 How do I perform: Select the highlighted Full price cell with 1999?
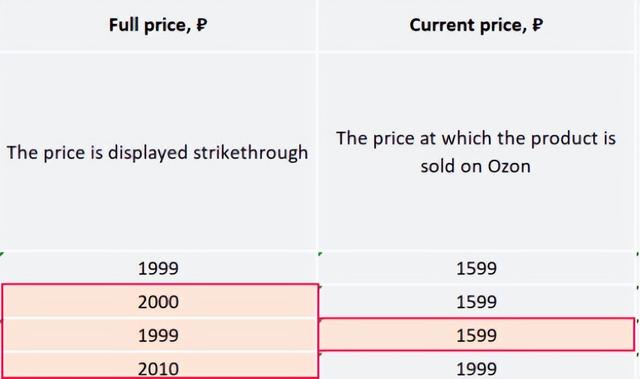tap(158, 335)
